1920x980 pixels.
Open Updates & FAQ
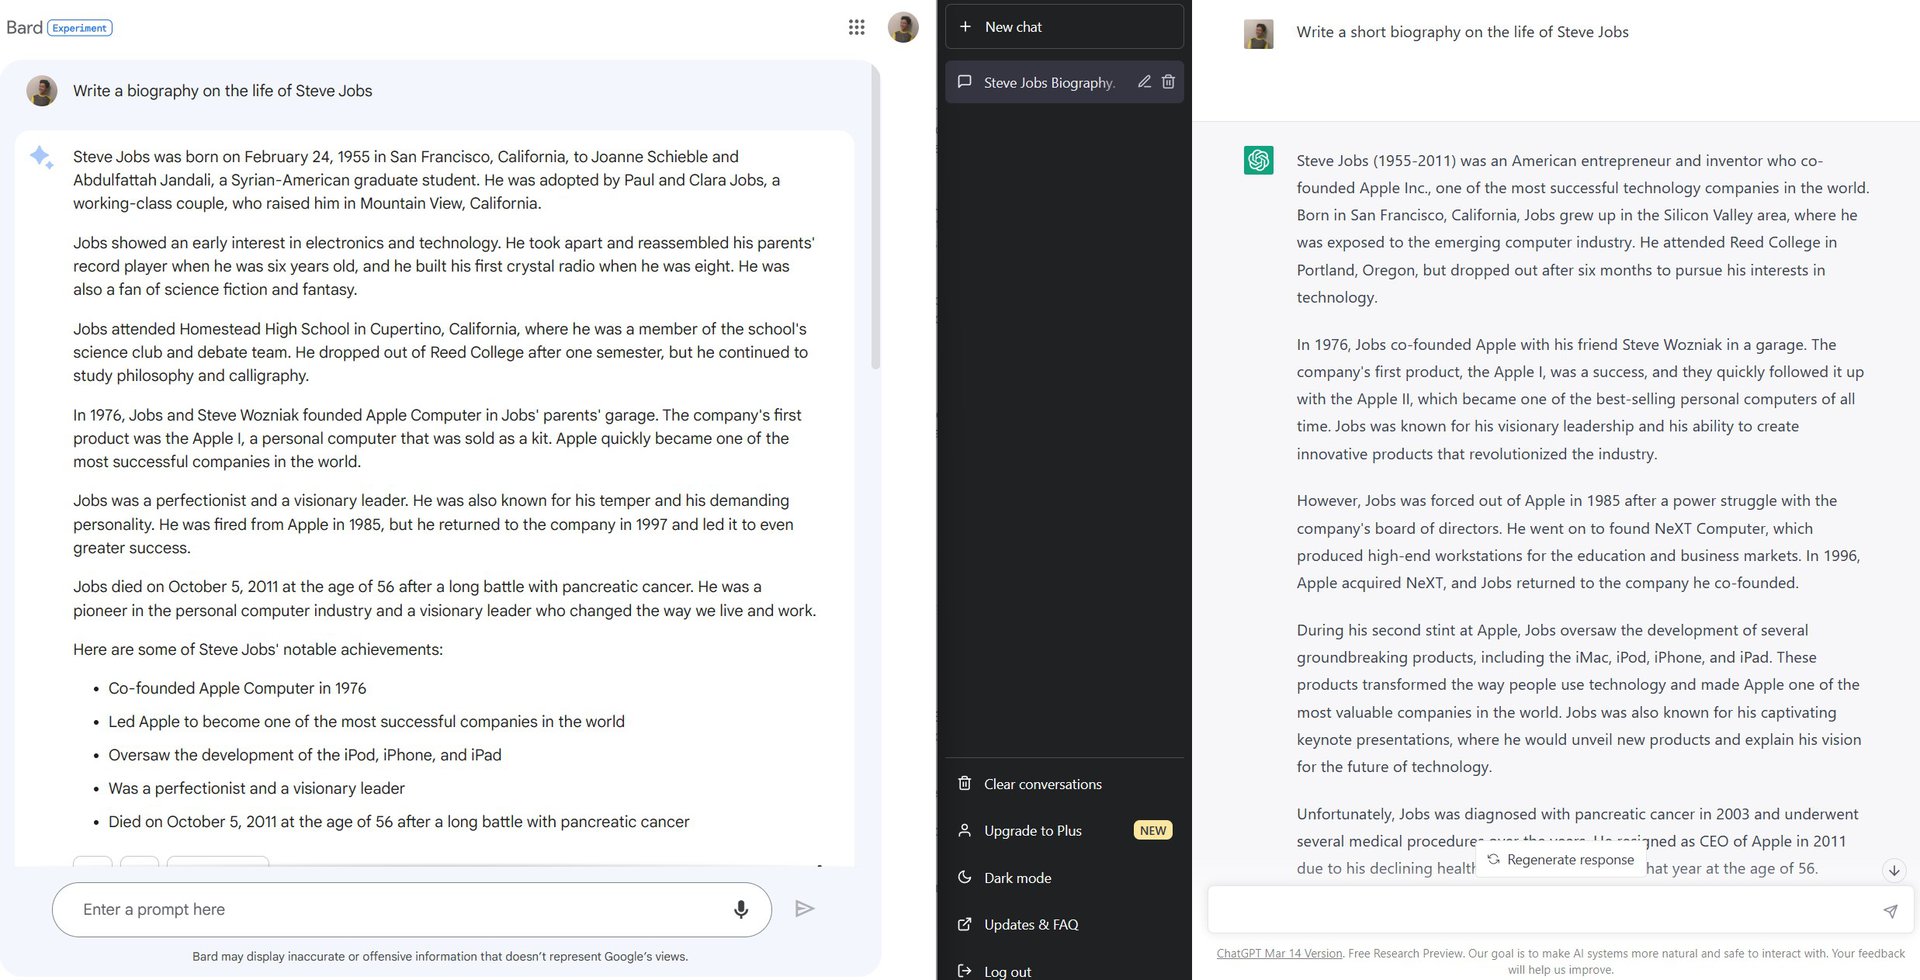click(x=1030, y=925)
